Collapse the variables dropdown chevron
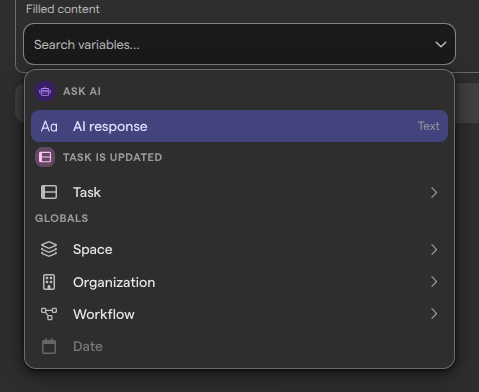The height and width of the screenshot is (392, 479). tap(441, 44)
